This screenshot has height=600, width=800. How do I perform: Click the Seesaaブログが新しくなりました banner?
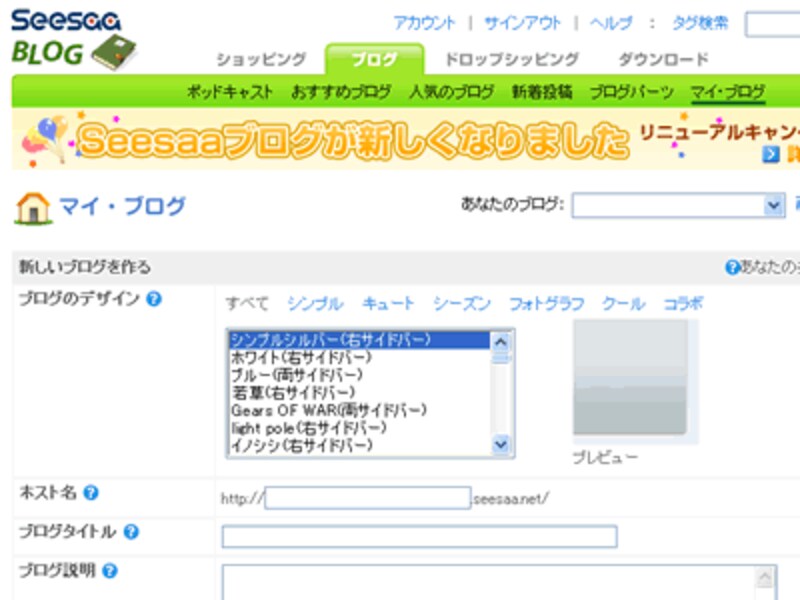tap(406, 139)
